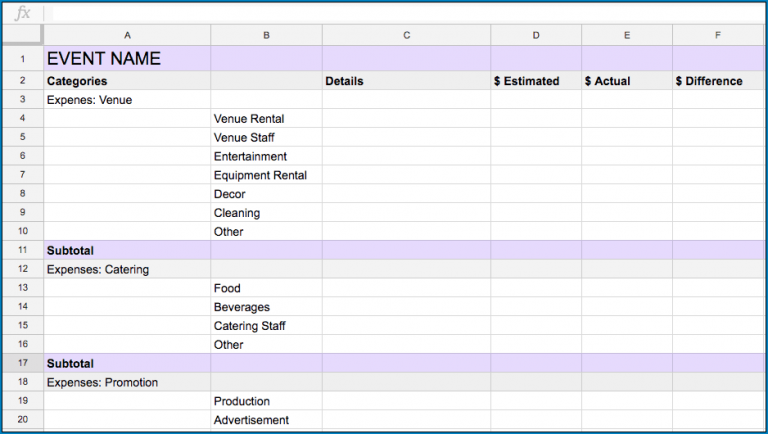Select the $ Estimated header cell
The height and width of the screenshot is (434, 768).
coord(535,81)
